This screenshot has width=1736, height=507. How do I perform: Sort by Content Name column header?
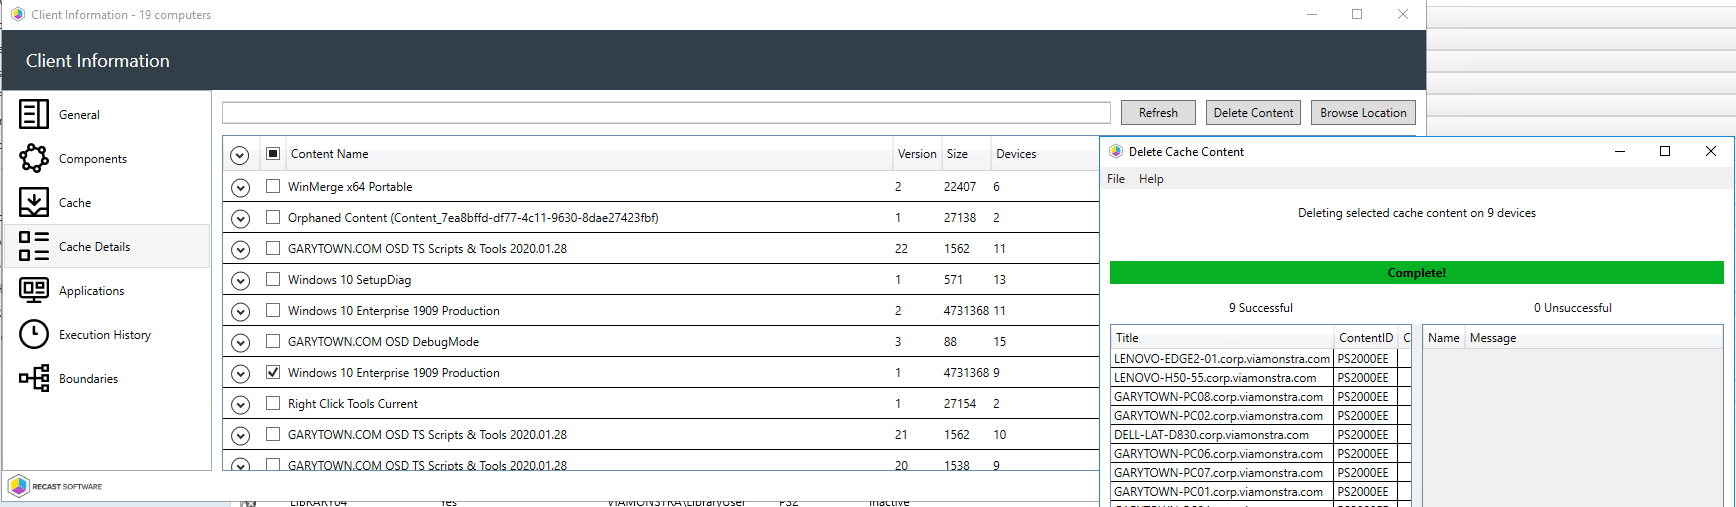tap(589, 154)
